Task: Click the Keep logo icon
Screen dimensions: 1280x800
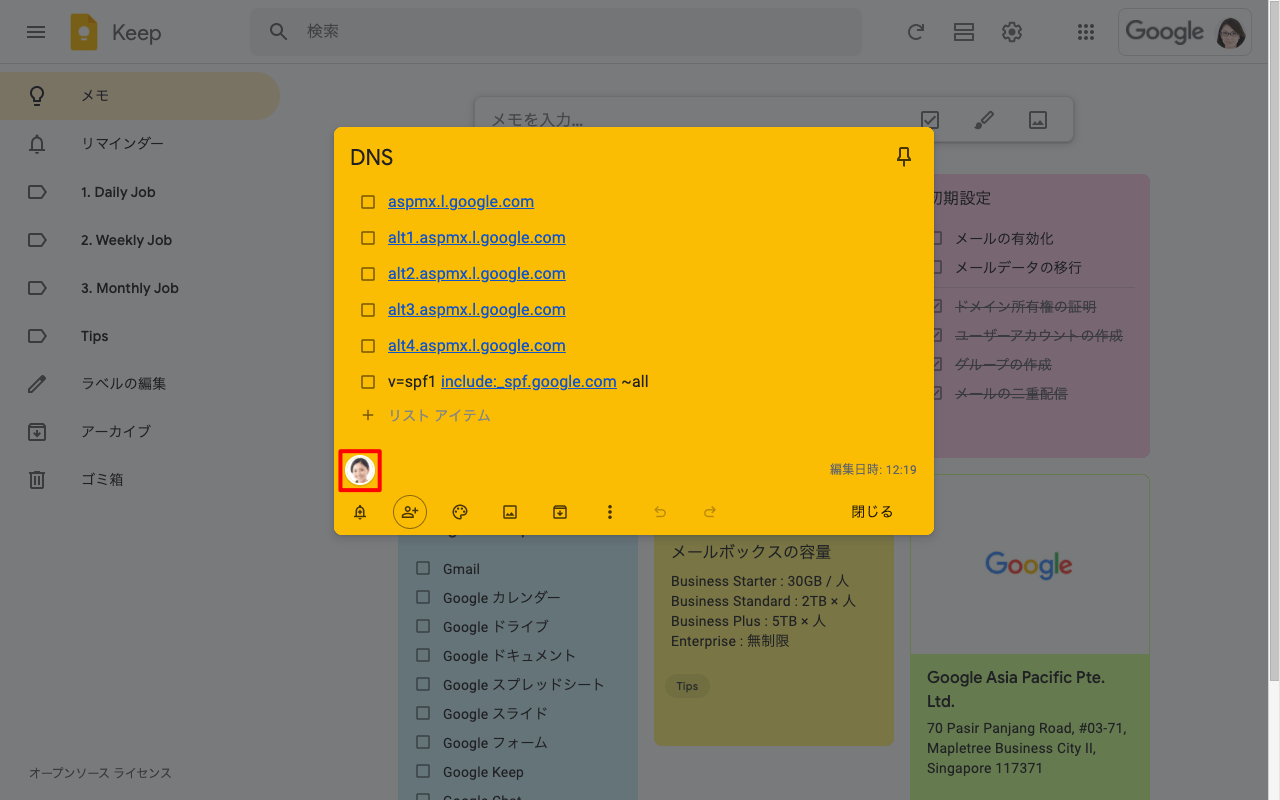Action: click(x=84, y=32)
